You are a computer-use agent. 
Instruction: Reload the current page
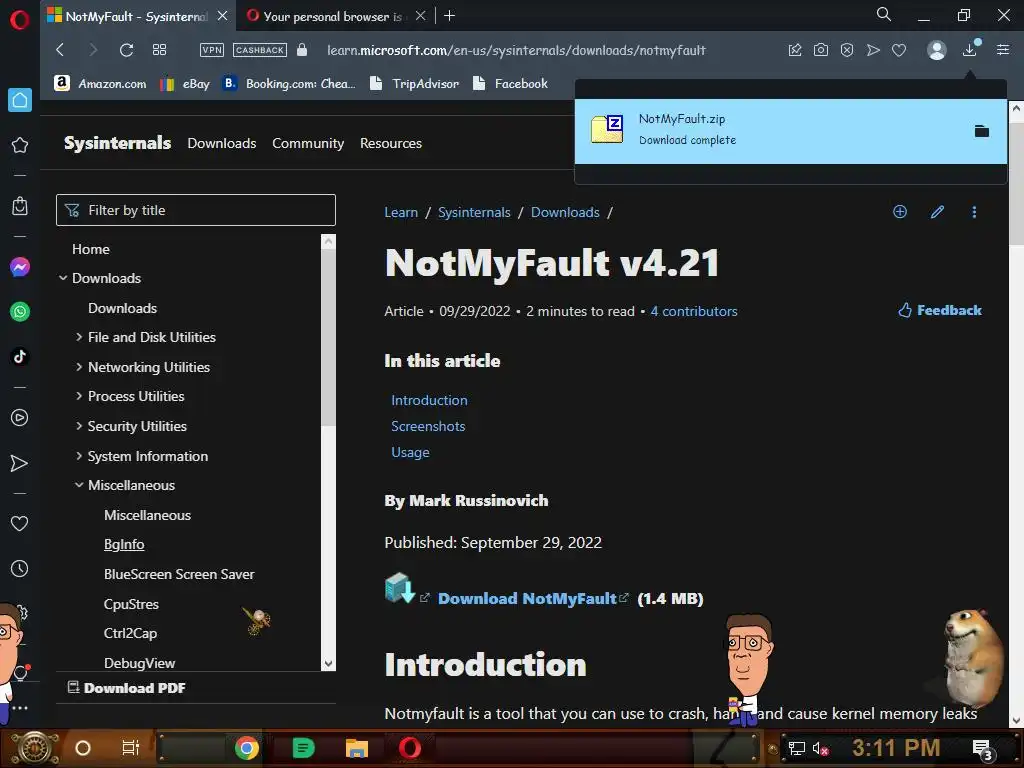pos(126,50)
